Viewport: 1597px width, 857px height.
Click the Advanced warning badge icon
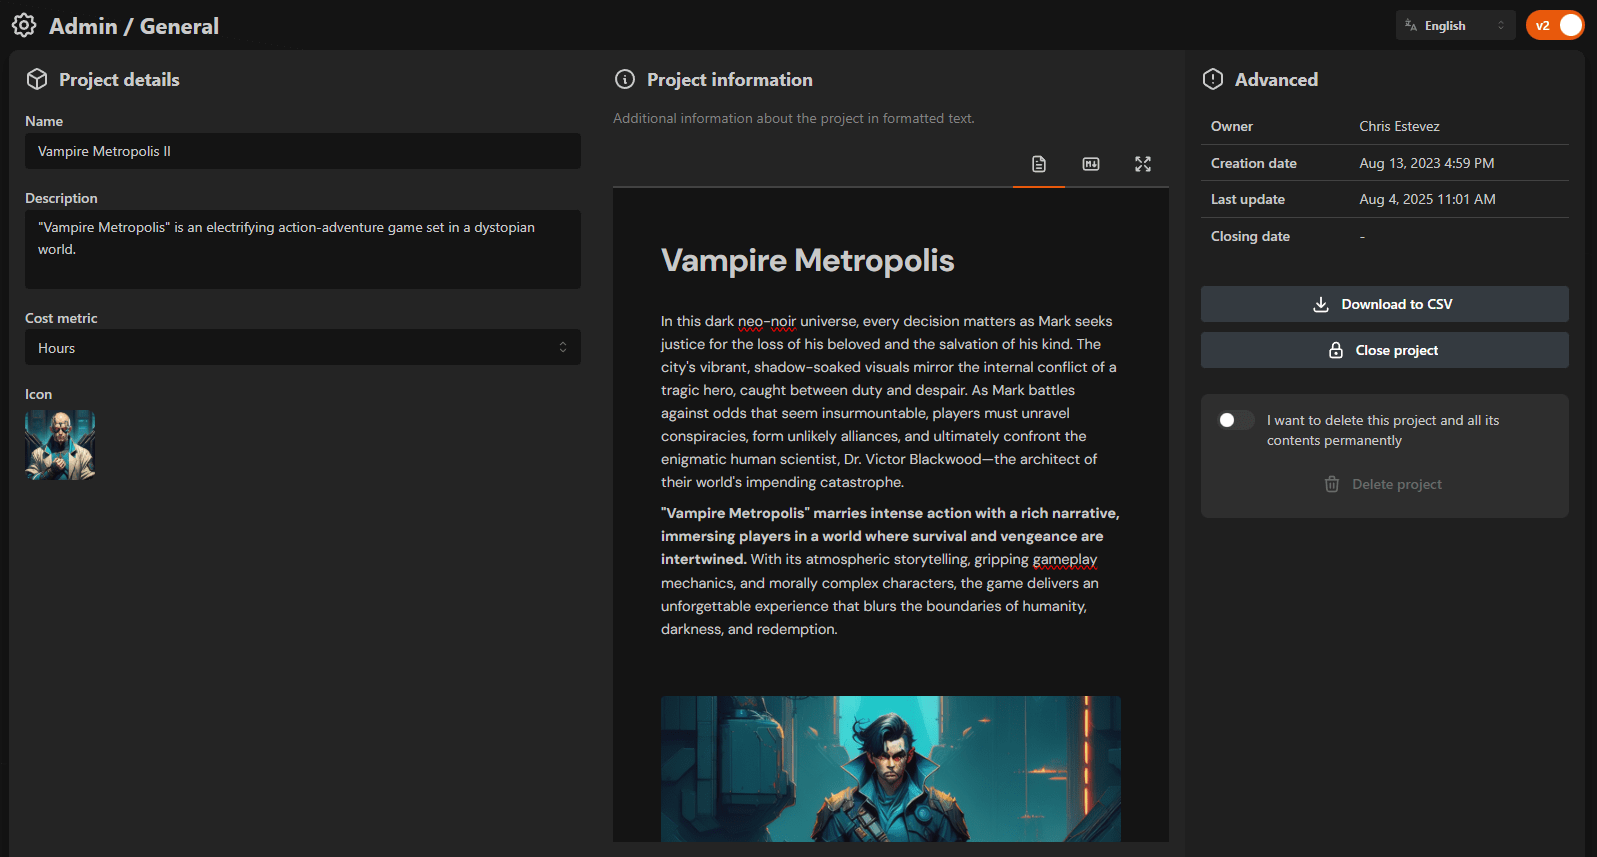pos(1213,80)
